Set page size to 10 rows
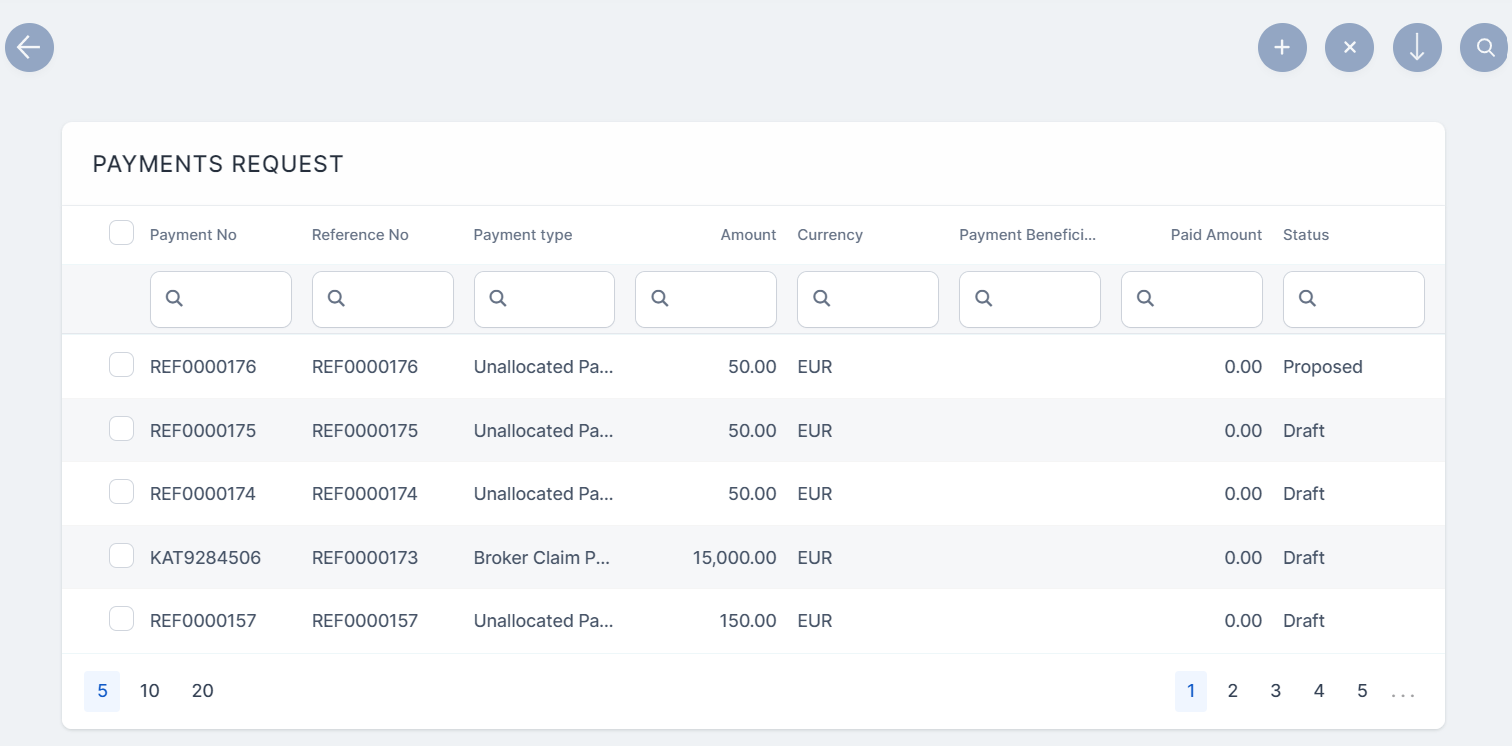Image resolution: width=1512 pixels, height=746 pixels. point(150,691)
